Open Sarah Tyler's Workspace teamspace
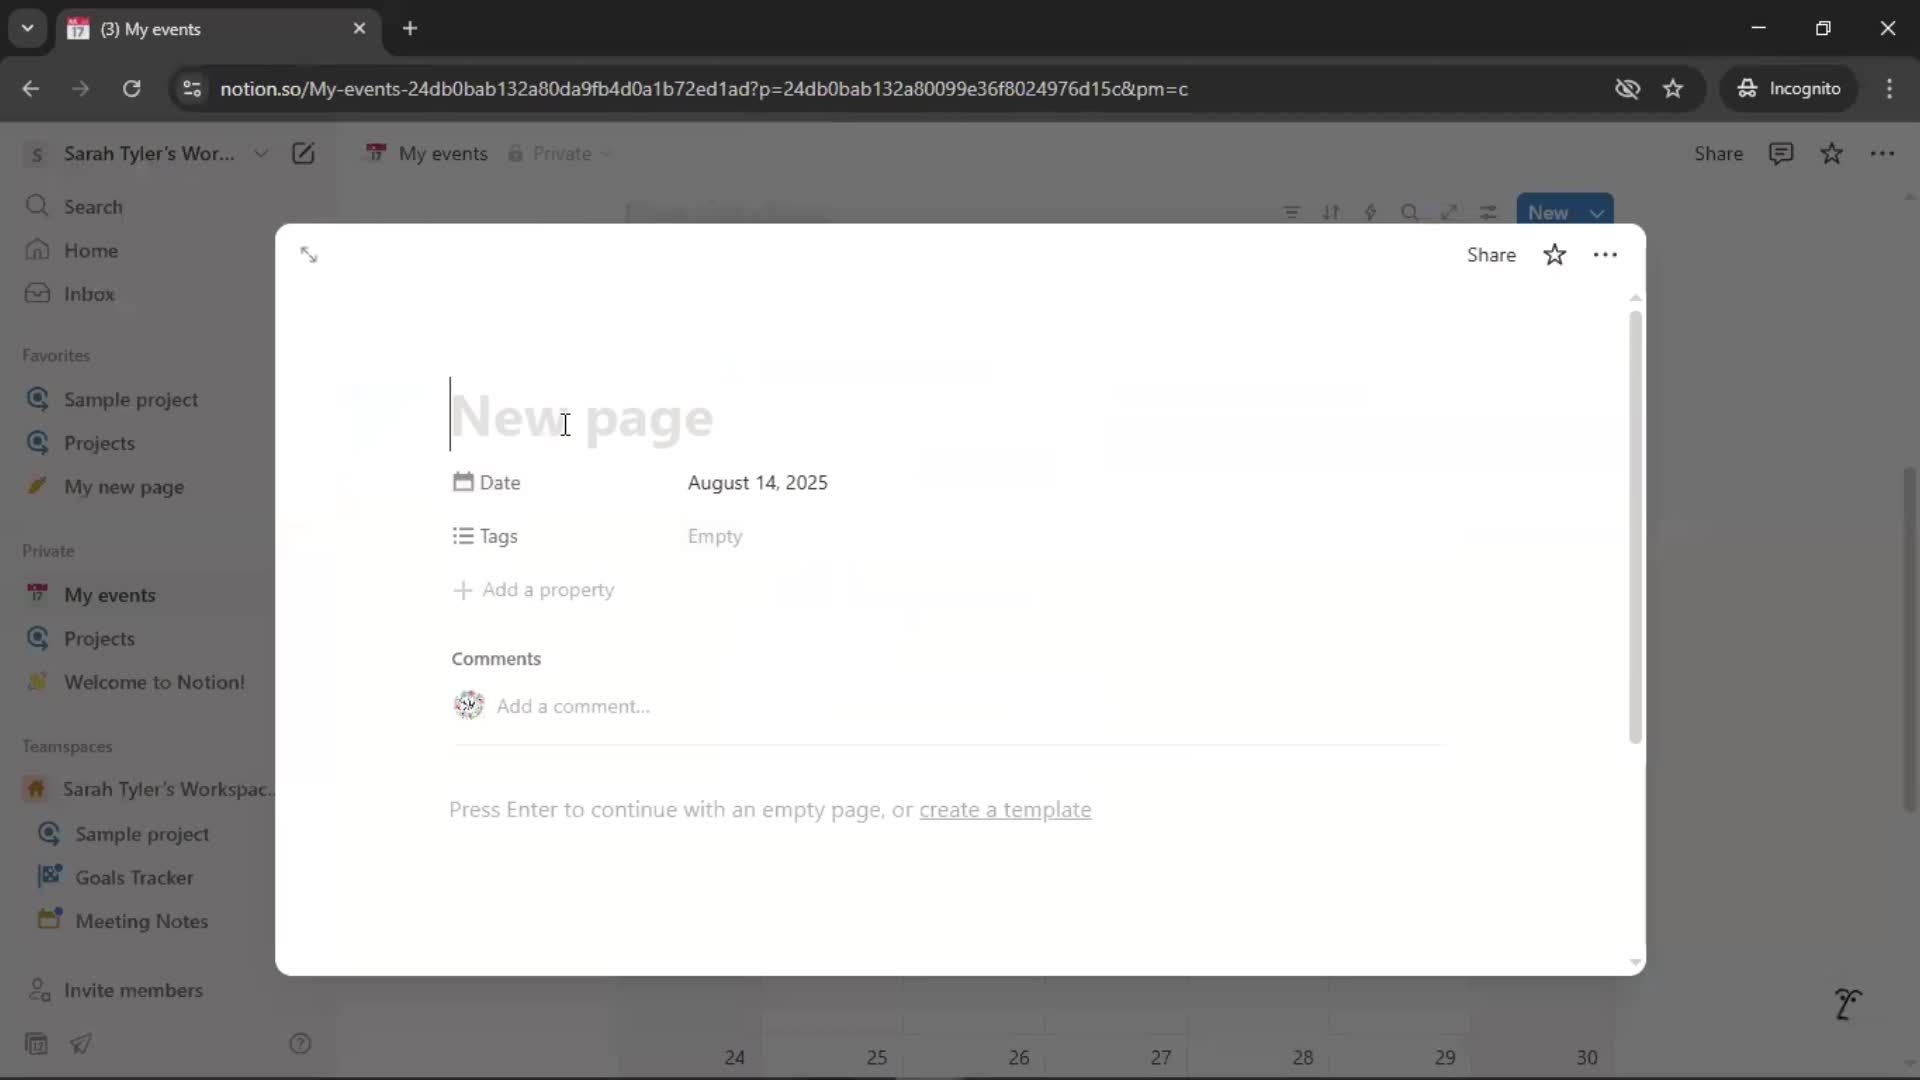The image size is (1920, 1080). (x=150, y=789)
